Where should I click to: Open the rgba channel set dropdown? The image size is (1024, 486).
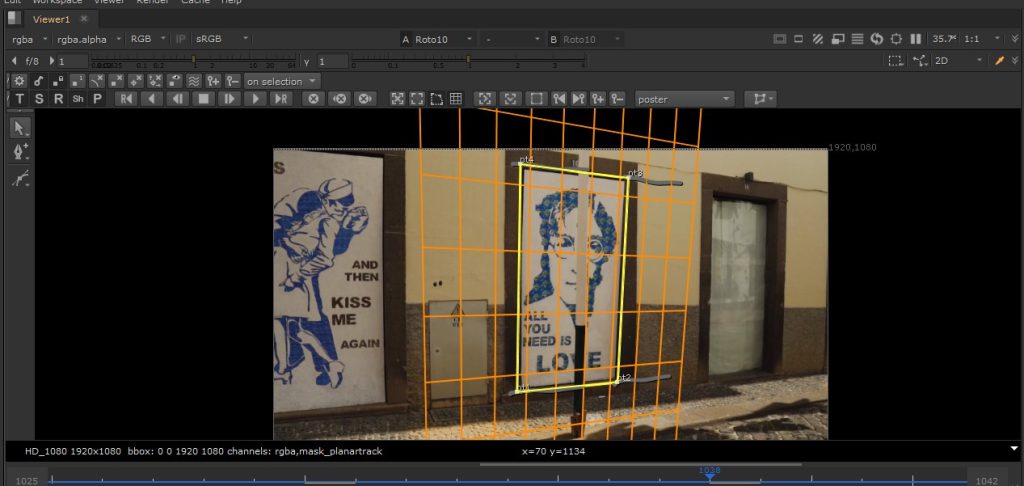[29, 39]
